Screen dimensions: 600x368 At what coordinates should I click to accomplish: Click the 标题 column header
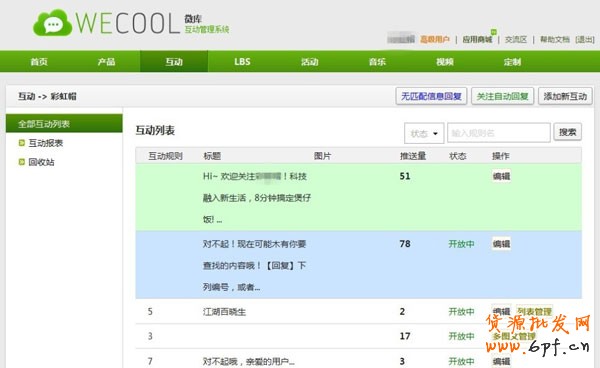tap(212, 156)
